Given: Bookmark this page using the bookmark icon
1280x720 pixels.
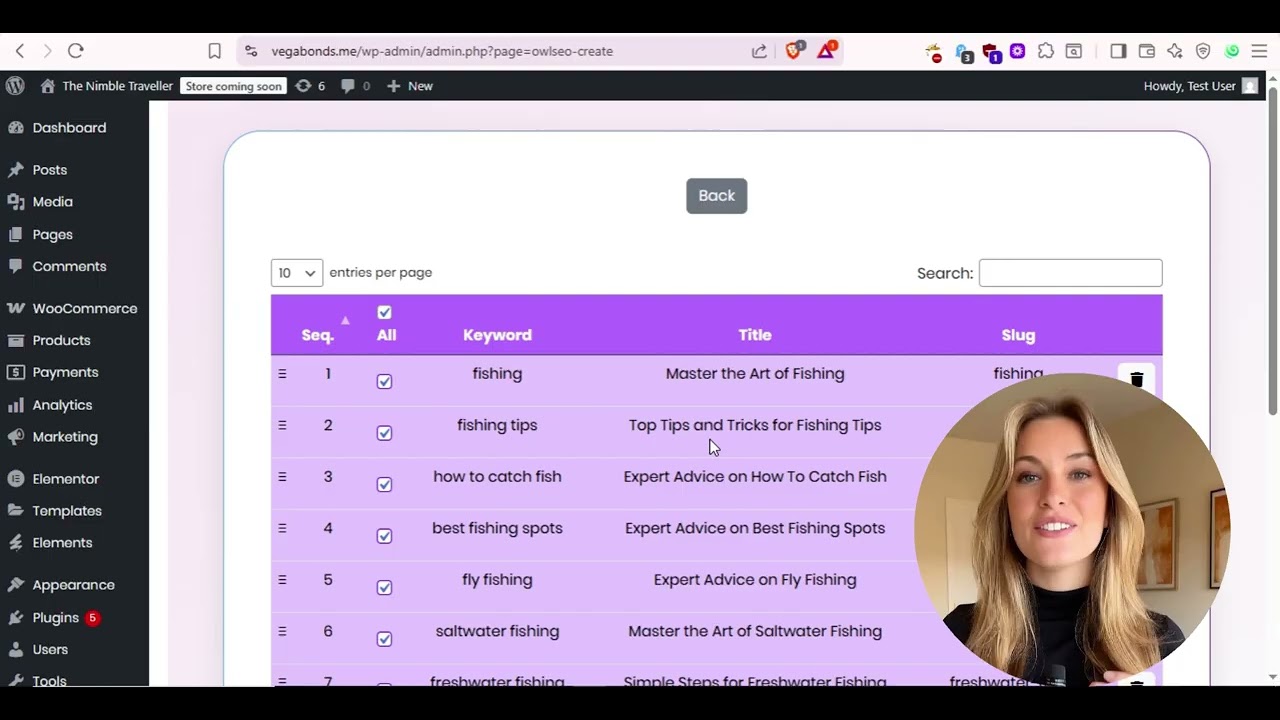Looking at the screenshot, I should tap(214, 51).
